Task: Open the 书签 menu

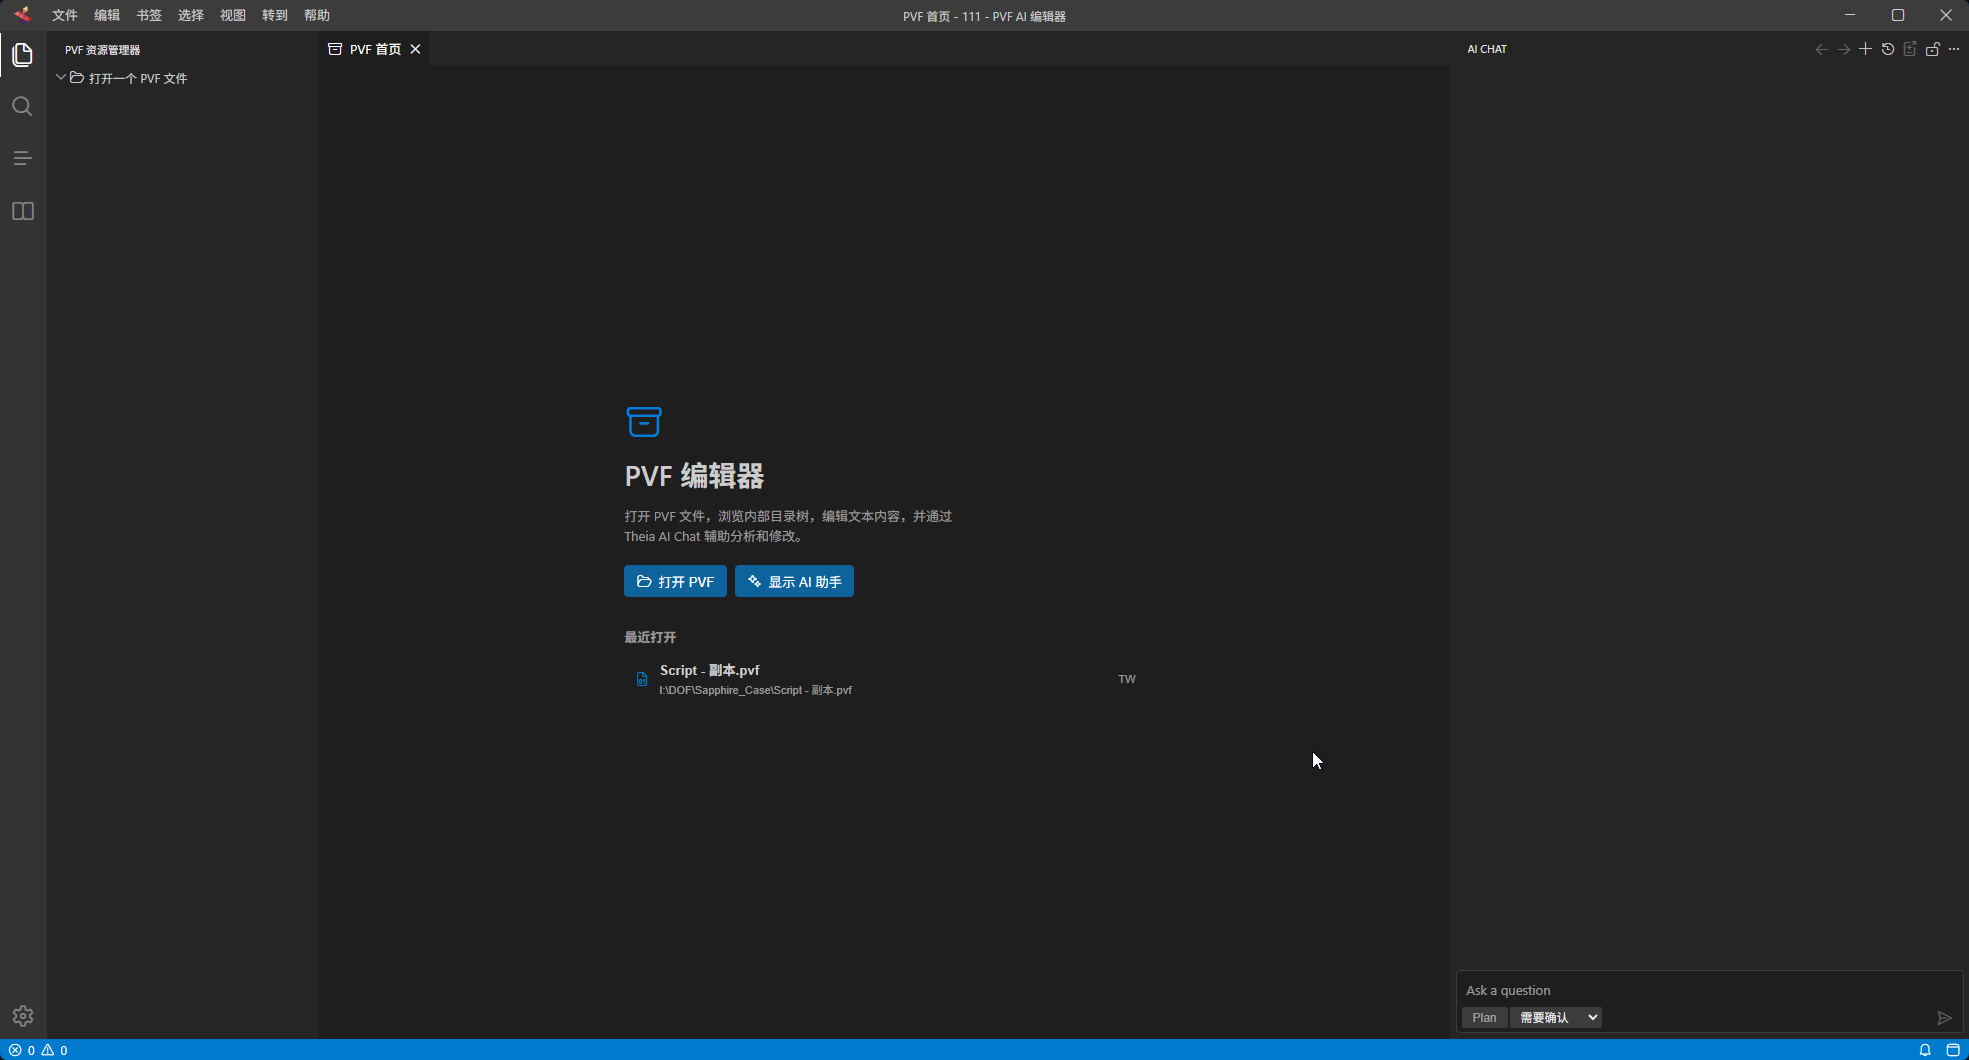Action: pos(149,15)
